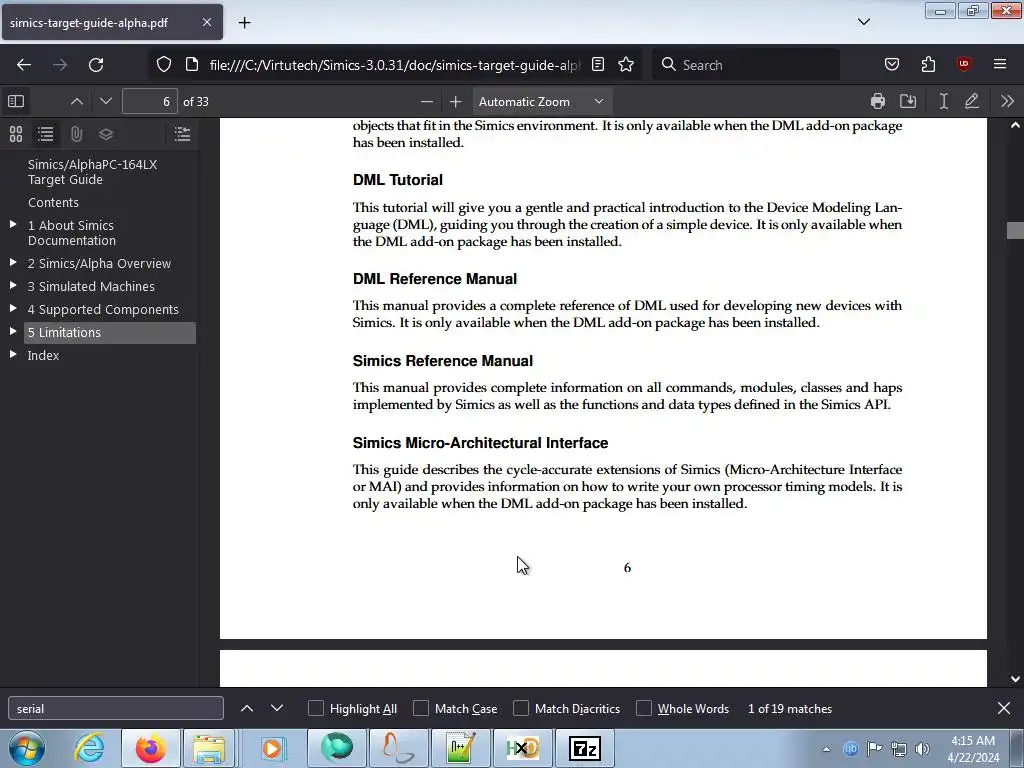Open Automatic Zoom dropdown
This screenshot has width=1024, height=768.
(x=541, y=102)
